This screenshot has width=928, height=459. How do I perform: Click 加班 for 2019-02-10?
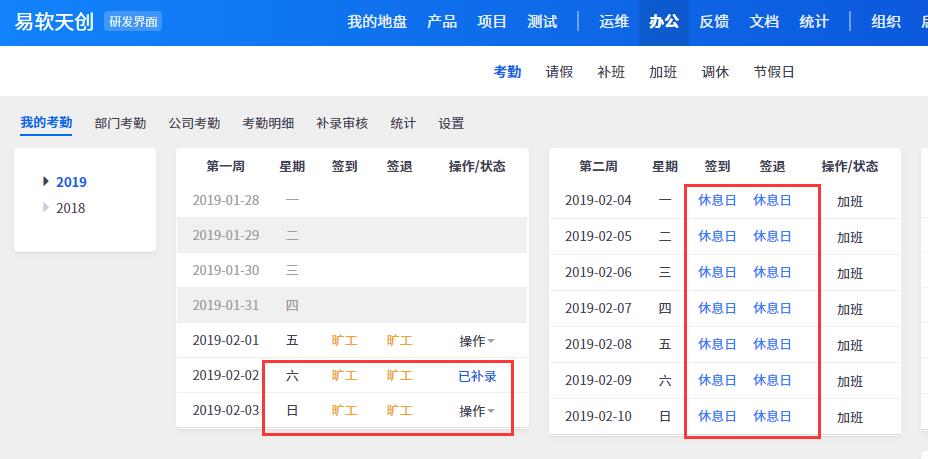point(850,418)
